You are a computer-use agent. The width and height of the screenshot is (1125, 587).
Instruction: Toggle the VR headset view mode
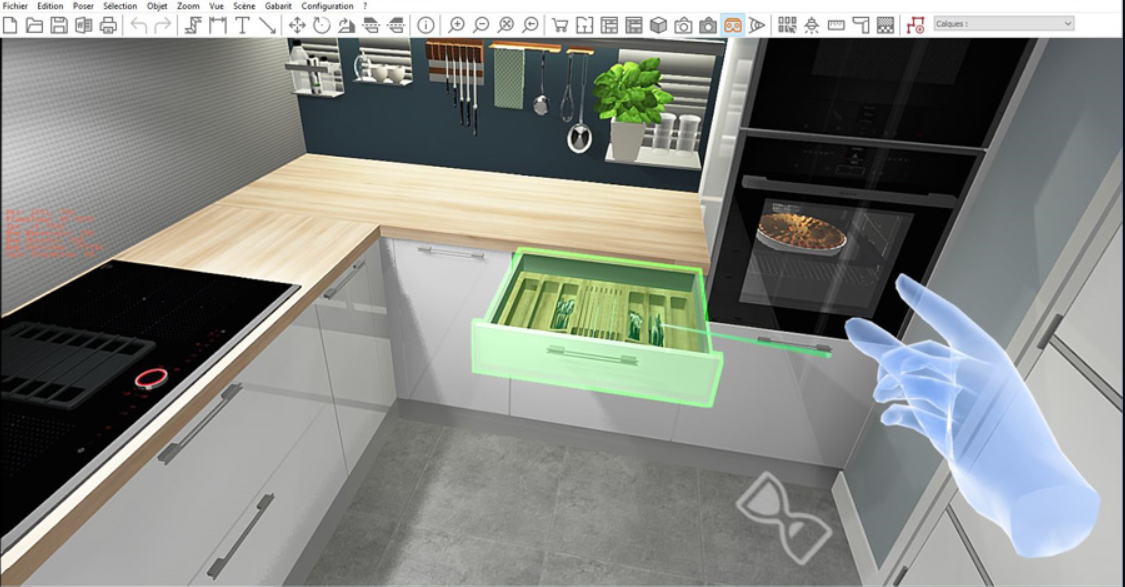[733, 25]
